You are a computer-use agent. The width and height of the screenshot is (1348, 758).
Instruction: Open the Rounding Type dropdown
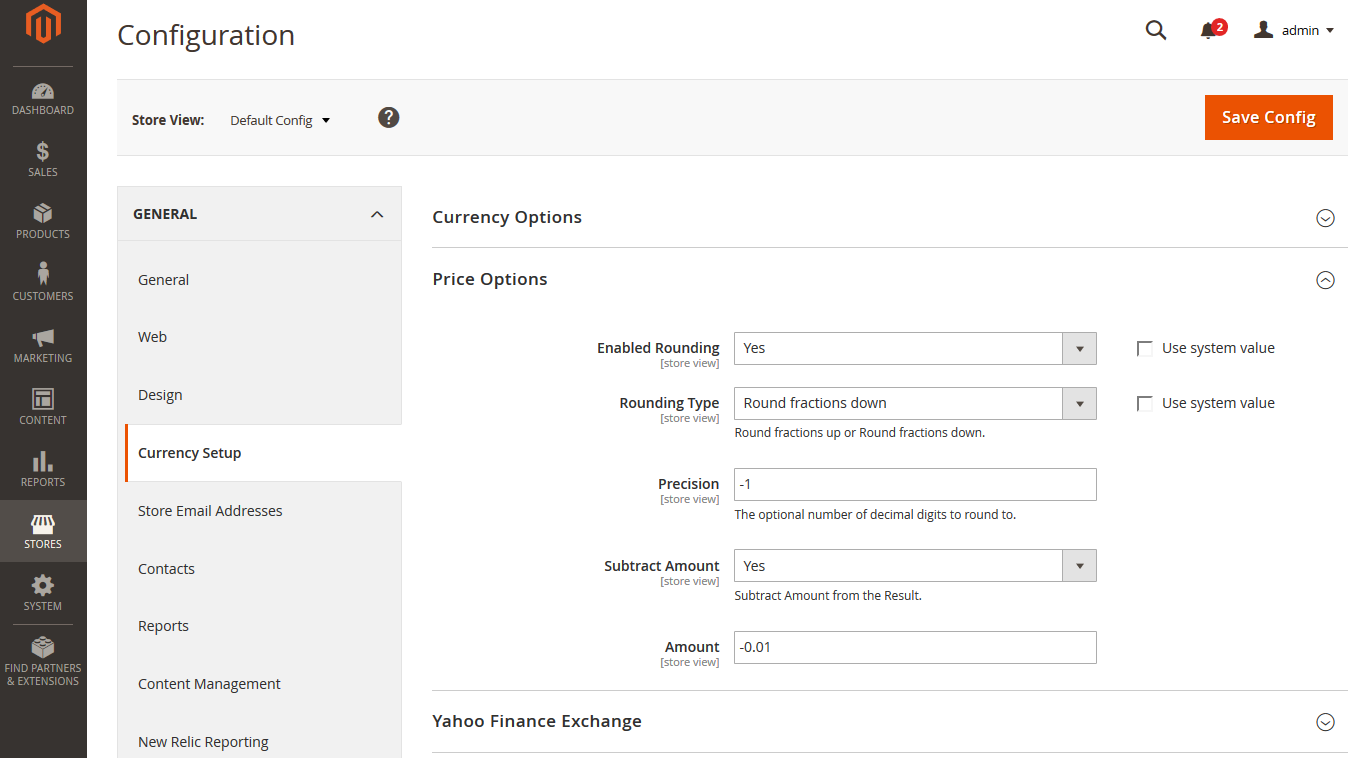click(915, 403)
